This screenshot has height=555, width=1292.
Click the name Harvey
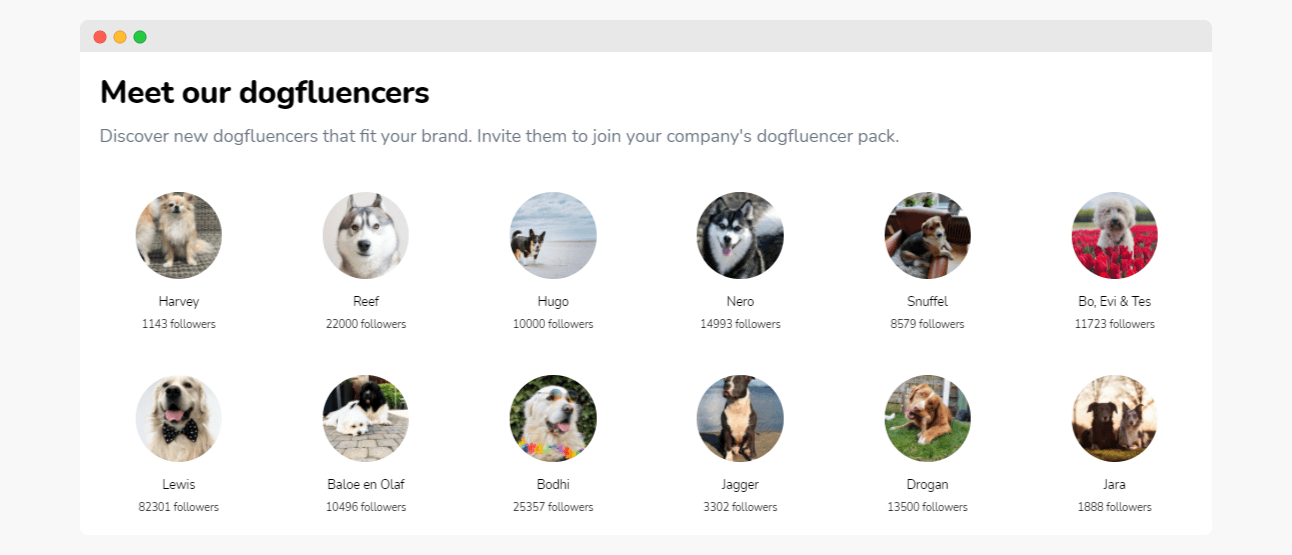point(179,301)
